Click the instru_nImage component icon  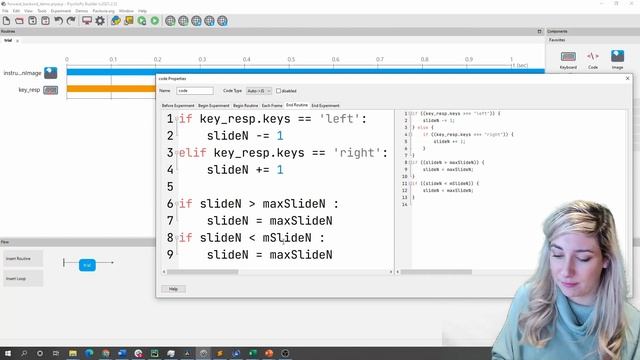click(x=51, y=73)
